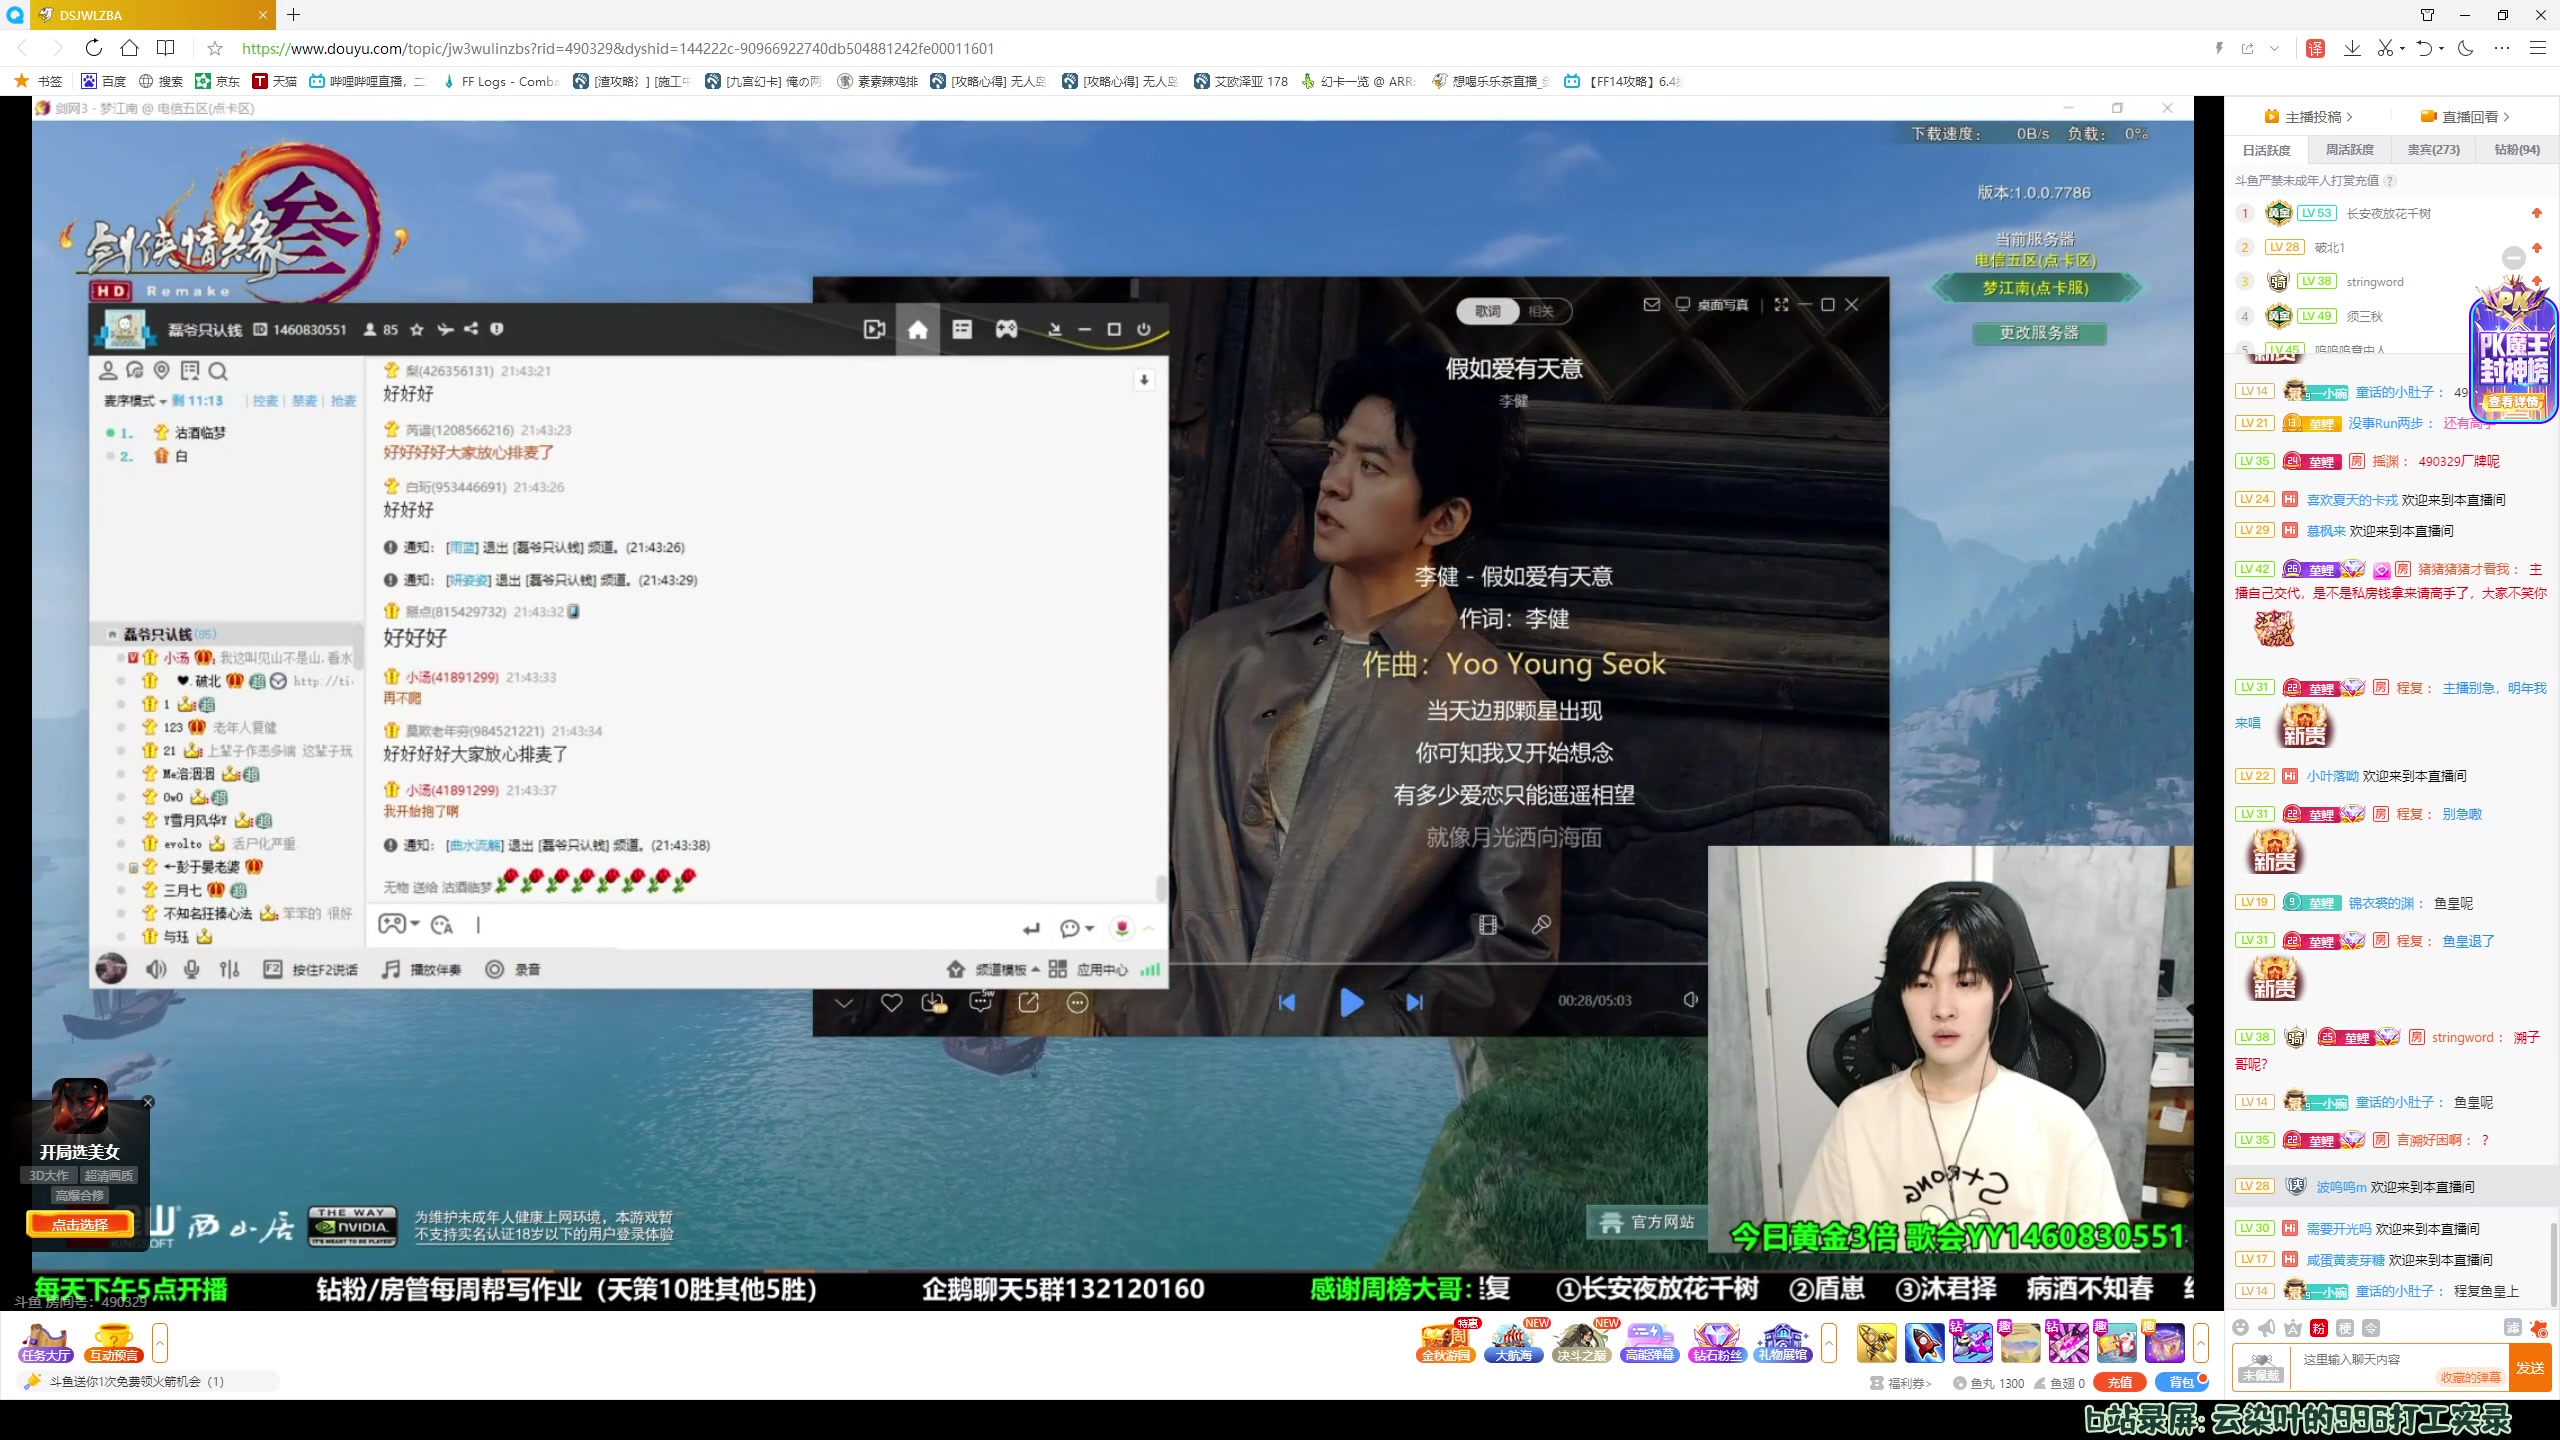The width and height of the screenshot is (2560, 1440).
Task: Collapse music player lyrics panel chevron
Action: coord(843,1002)
